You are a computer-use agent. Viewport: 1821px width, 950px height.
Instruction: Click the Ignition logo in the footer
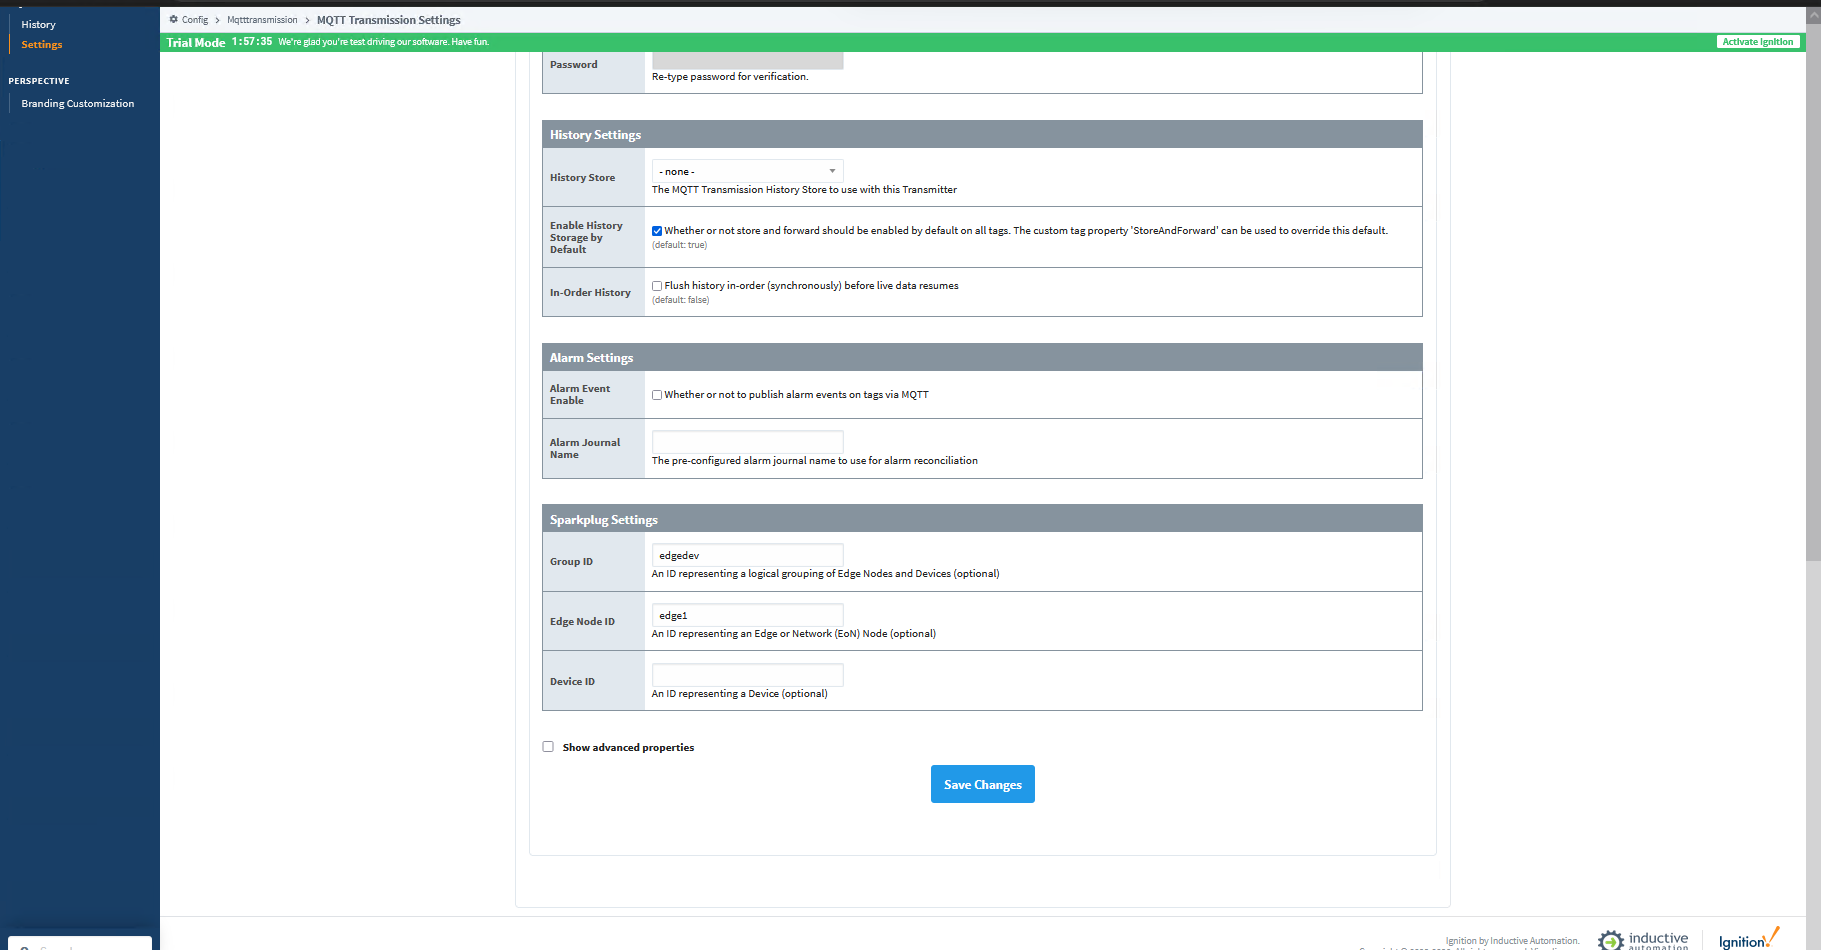(x=1749, y=938)
